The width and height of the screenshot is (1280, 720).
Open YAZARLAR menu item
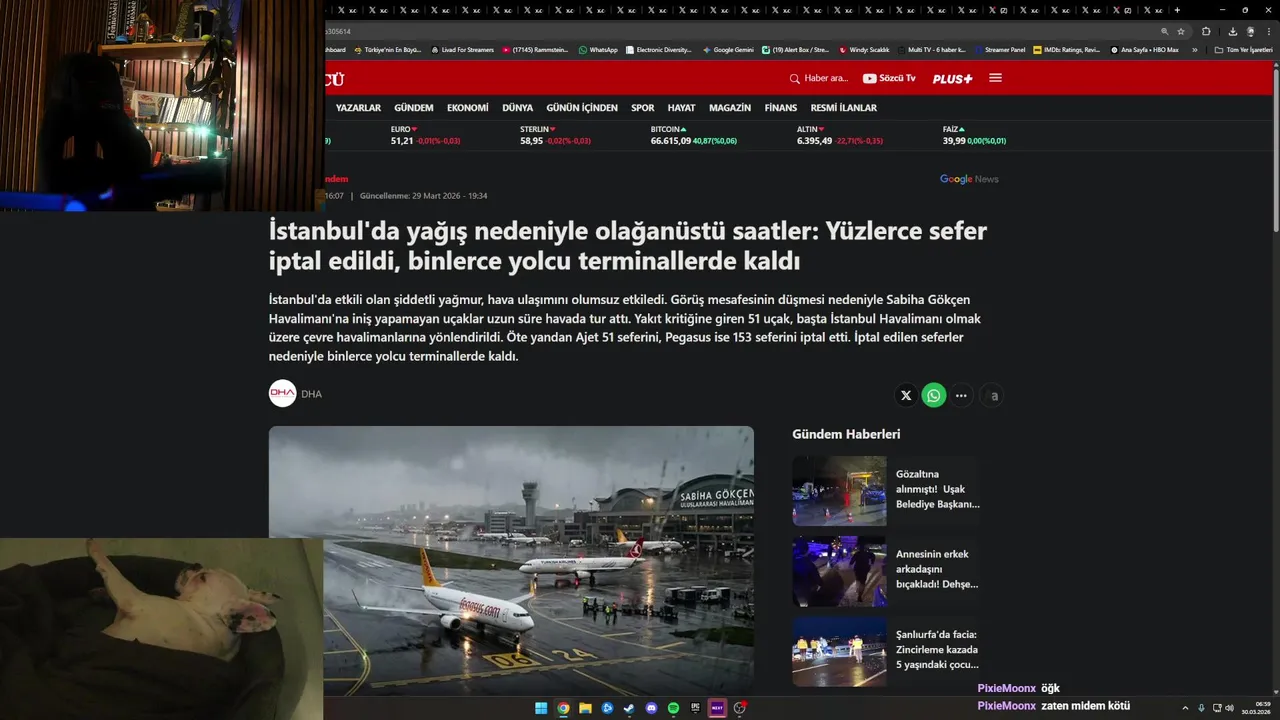point(358,108)
